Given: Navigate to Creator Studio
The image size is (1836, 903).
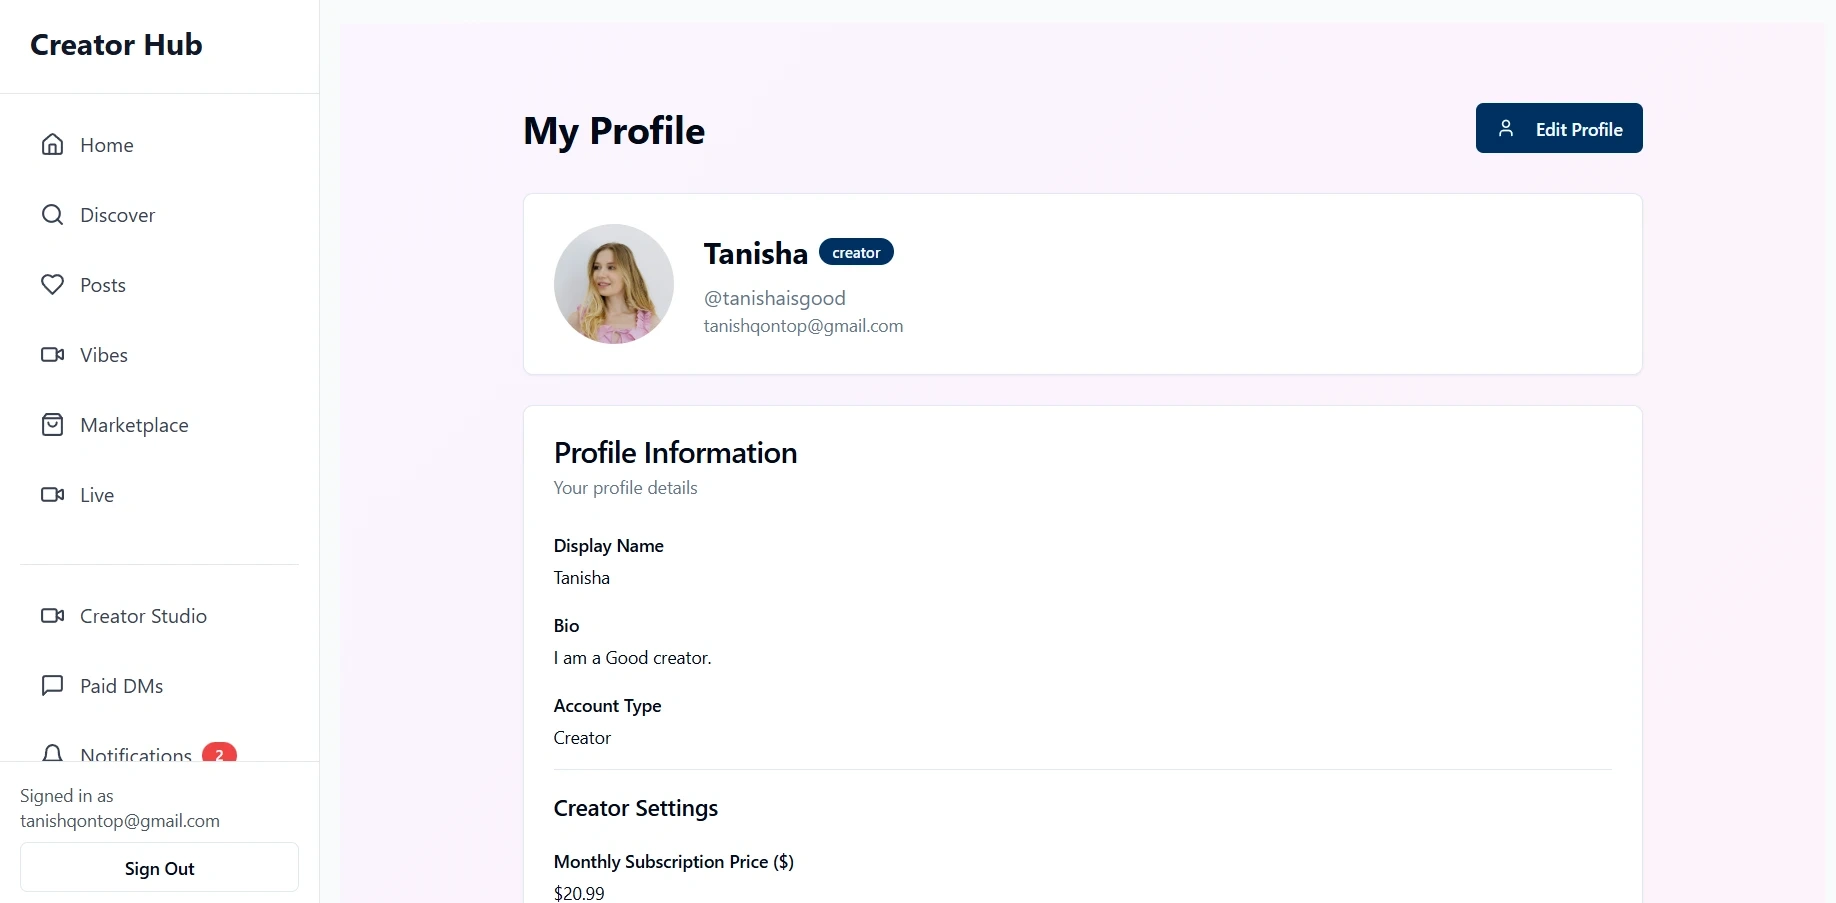Looking at the screenshot, I should [x=143, y=616].
